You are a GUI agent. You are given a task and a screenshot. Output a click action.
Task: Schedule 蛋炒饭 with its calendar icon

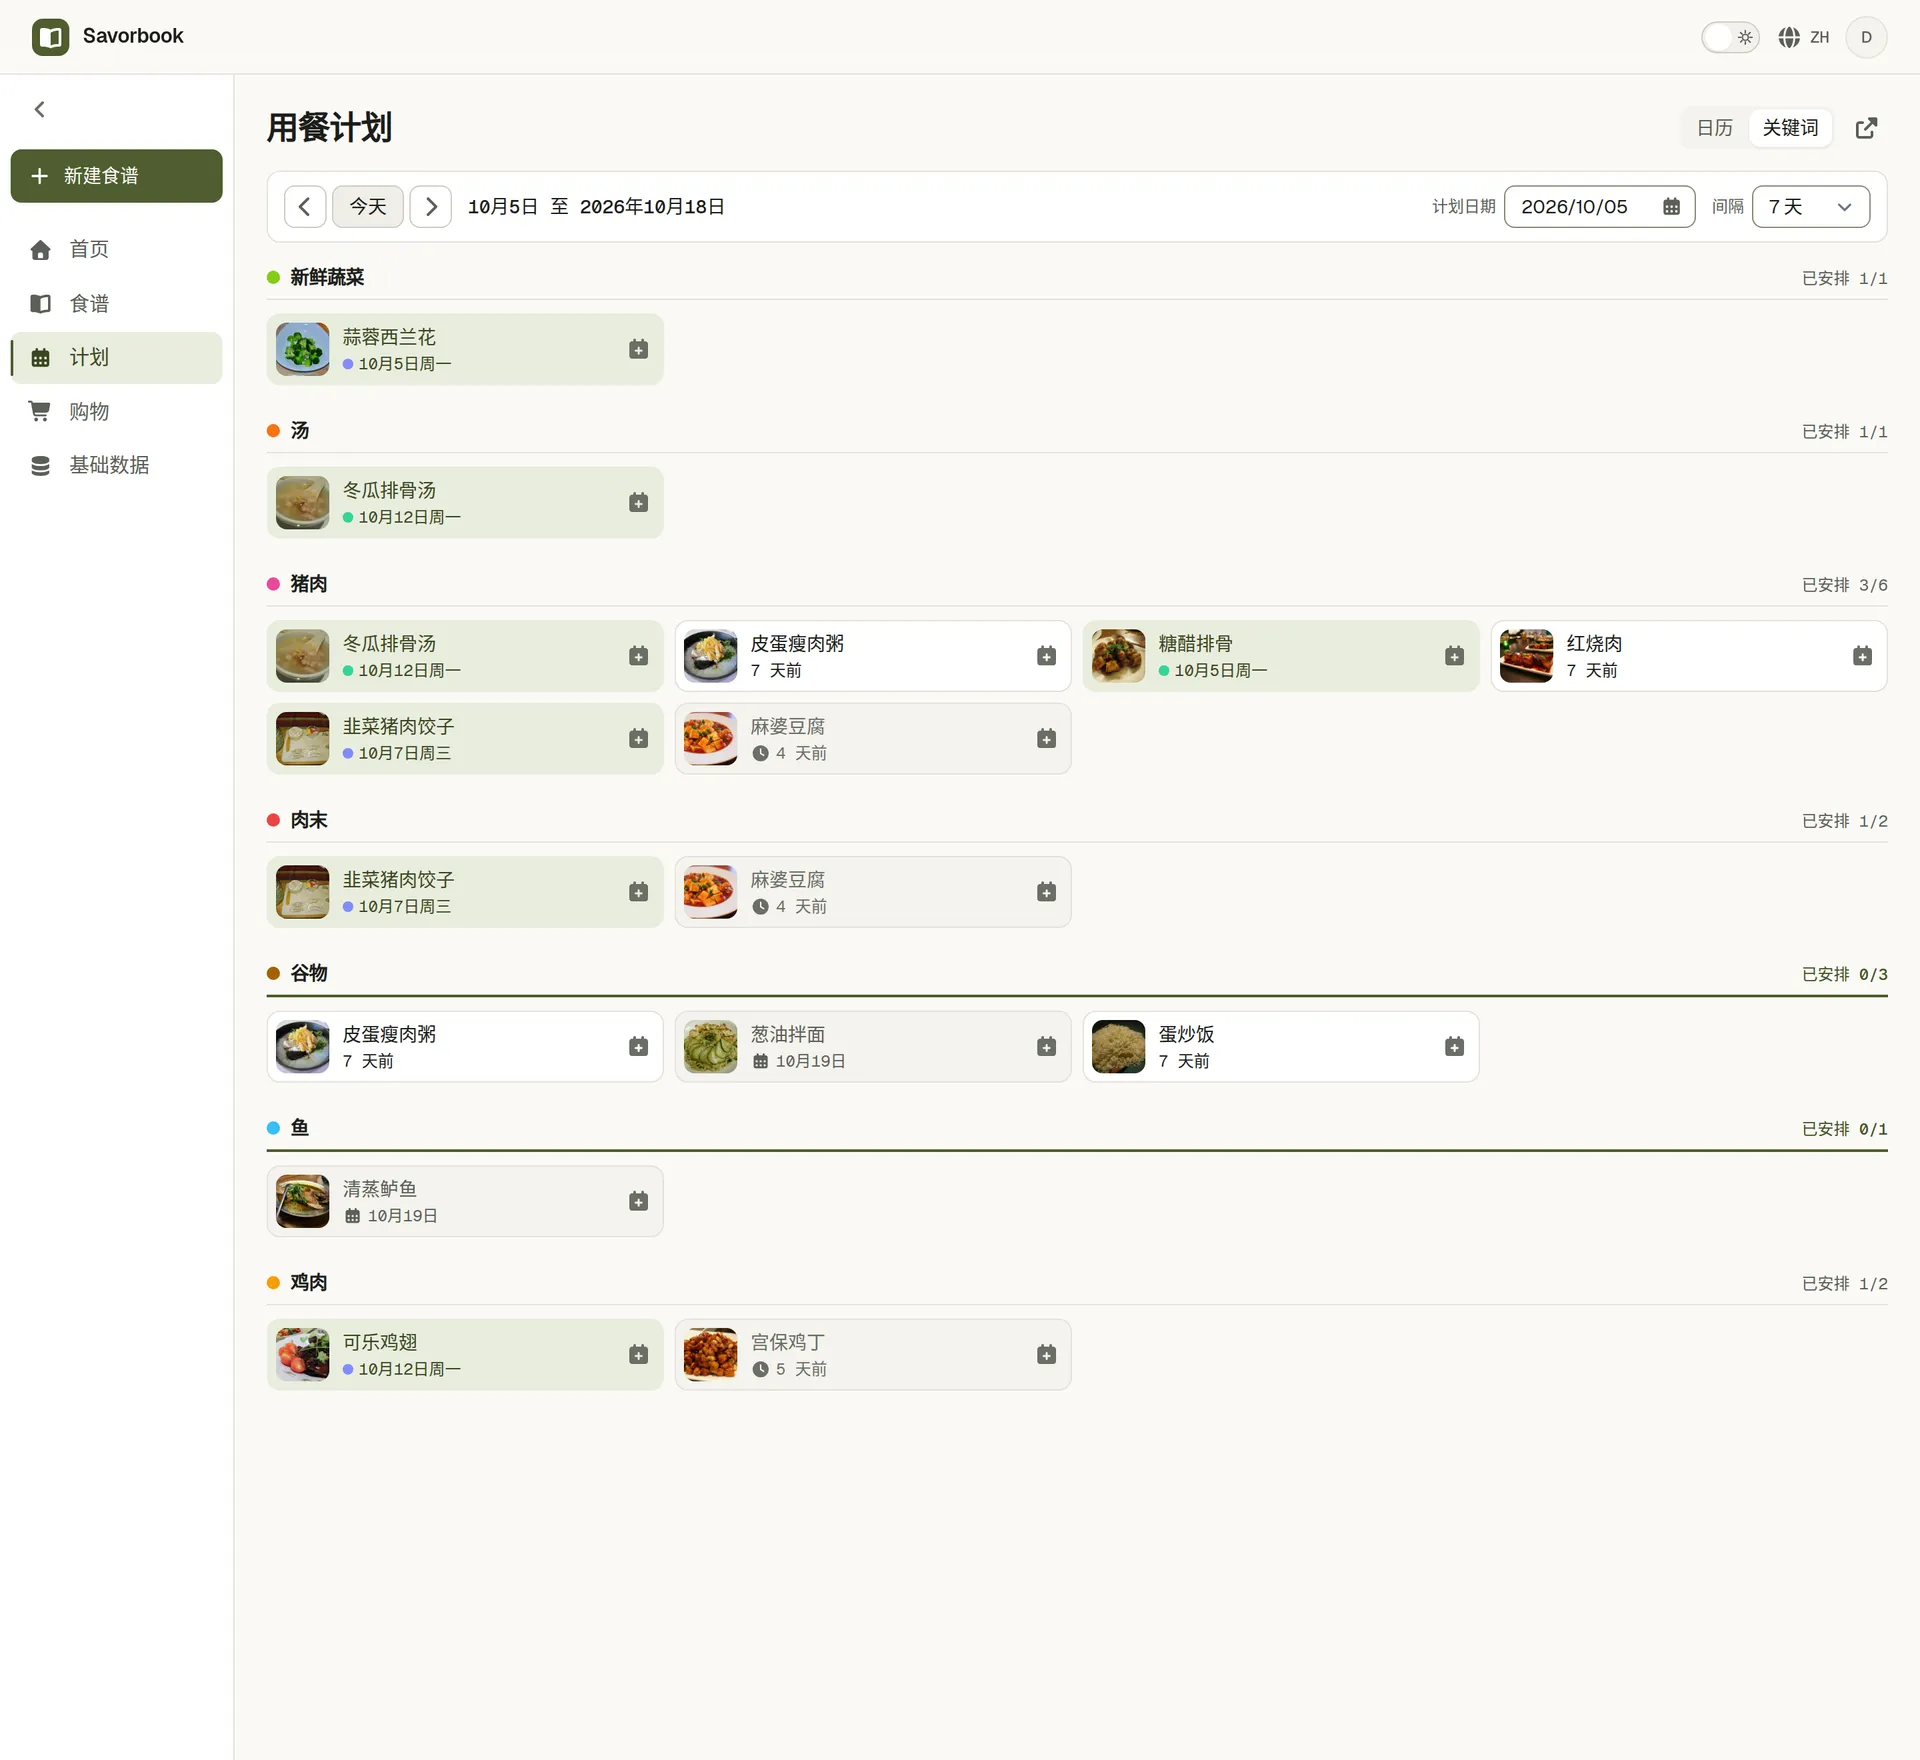[1454, 1047]
